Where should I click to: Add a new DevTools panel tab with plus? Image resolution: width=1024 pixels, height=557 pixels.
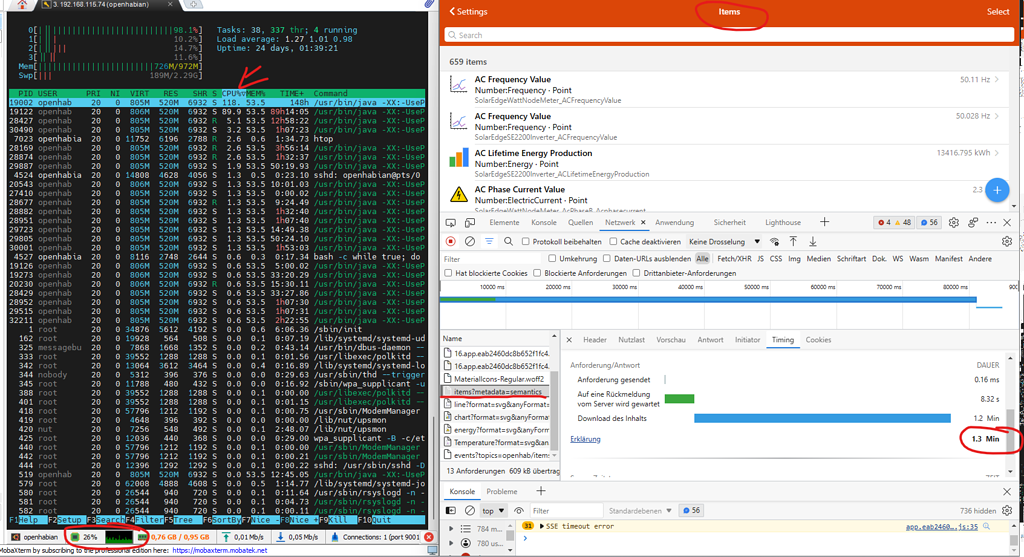(824, 222)
